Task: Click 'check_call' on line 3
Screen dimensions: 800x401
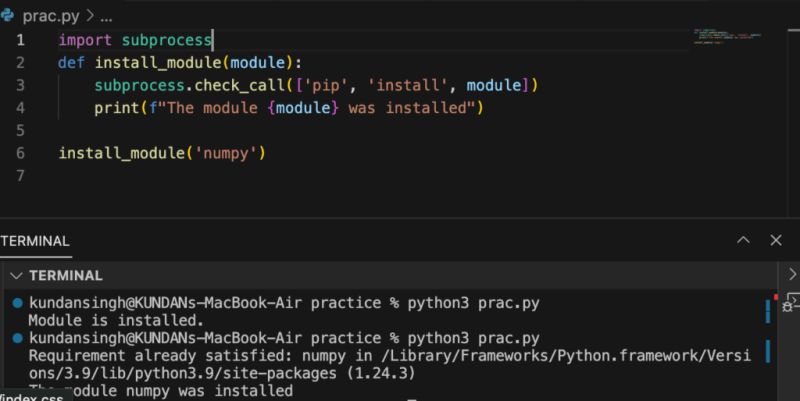Action: coord(239,85)
